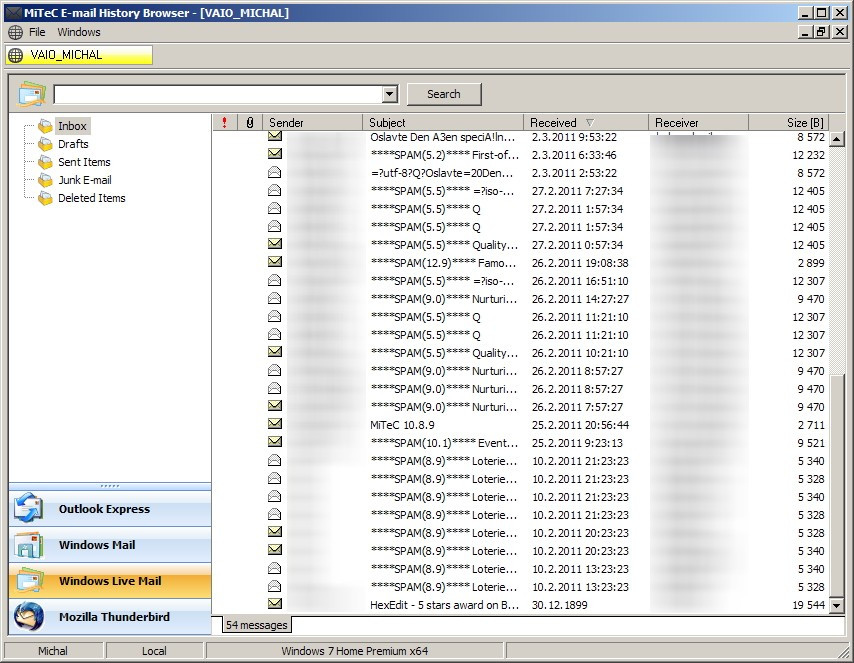Sort by the priority exclamation column
The width and height of the screenshot is (854, 663).
224,123
